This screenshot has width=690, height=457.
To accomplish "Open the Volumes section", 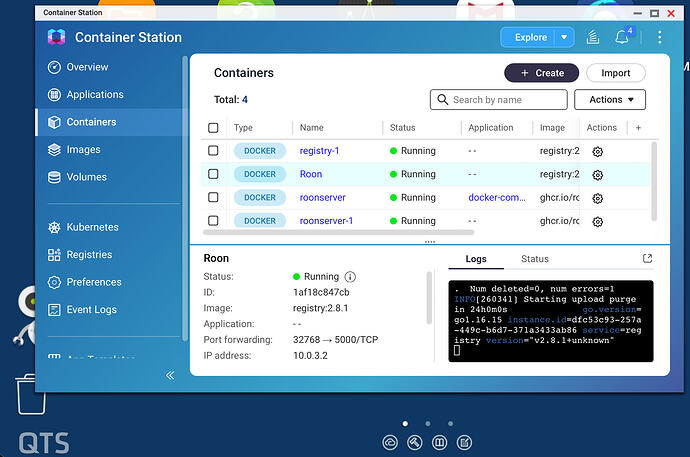I will (77, 177).
